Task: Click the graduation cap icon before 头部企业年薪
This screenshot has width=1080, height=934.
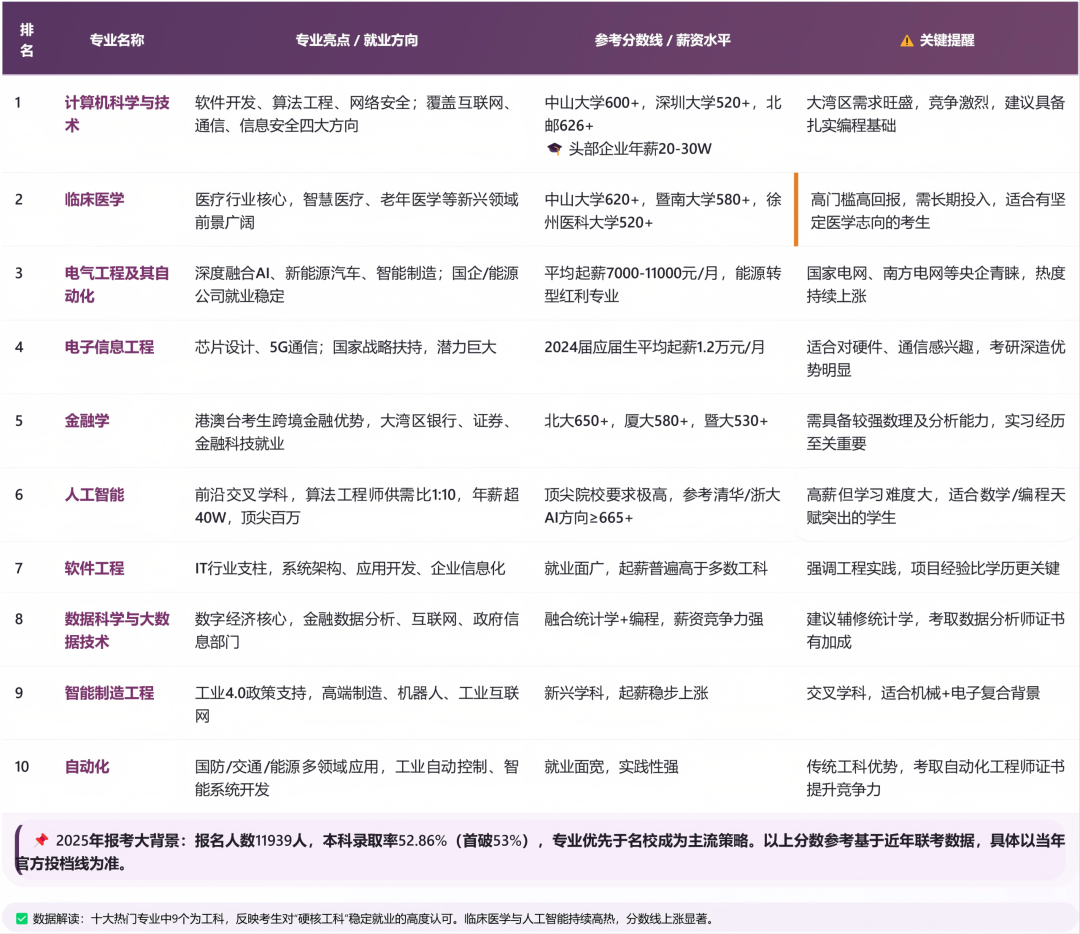Action: pyautogui.click(x=554, y=149)
